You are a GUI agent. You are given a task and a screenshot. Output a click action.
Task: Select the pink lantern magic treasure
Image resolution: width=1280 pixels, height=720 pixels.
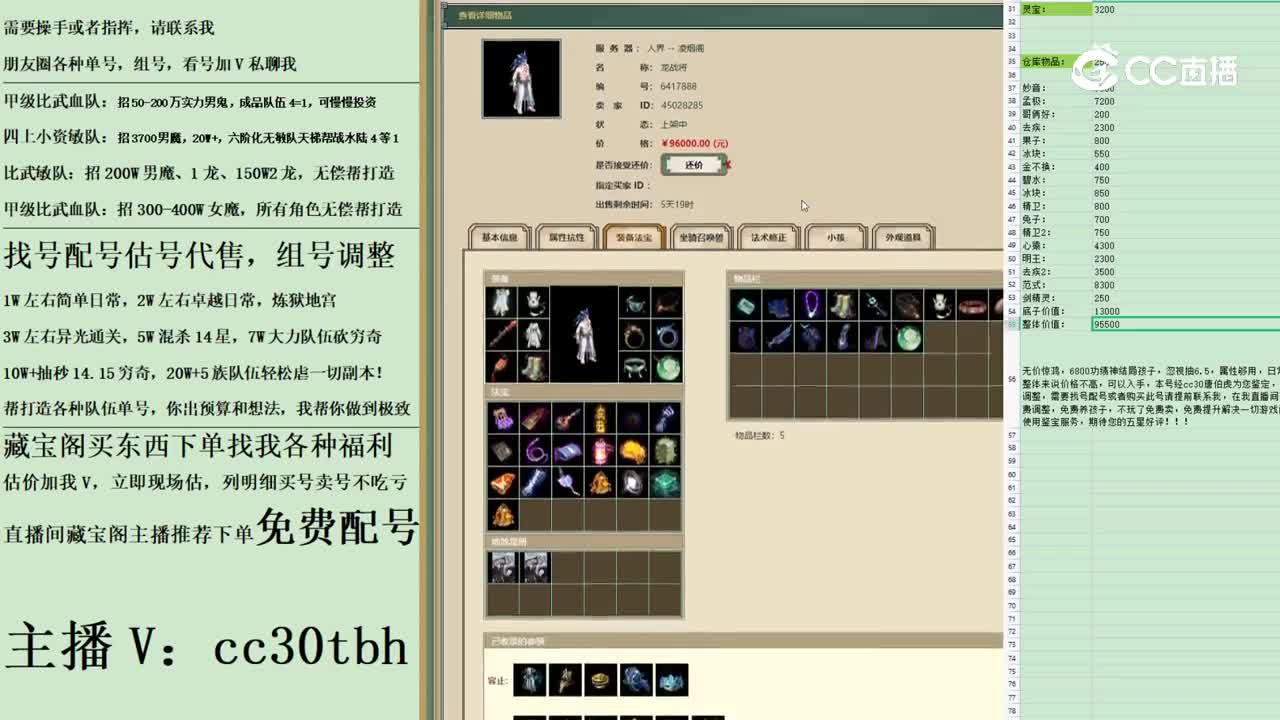(x=600, y=451)
